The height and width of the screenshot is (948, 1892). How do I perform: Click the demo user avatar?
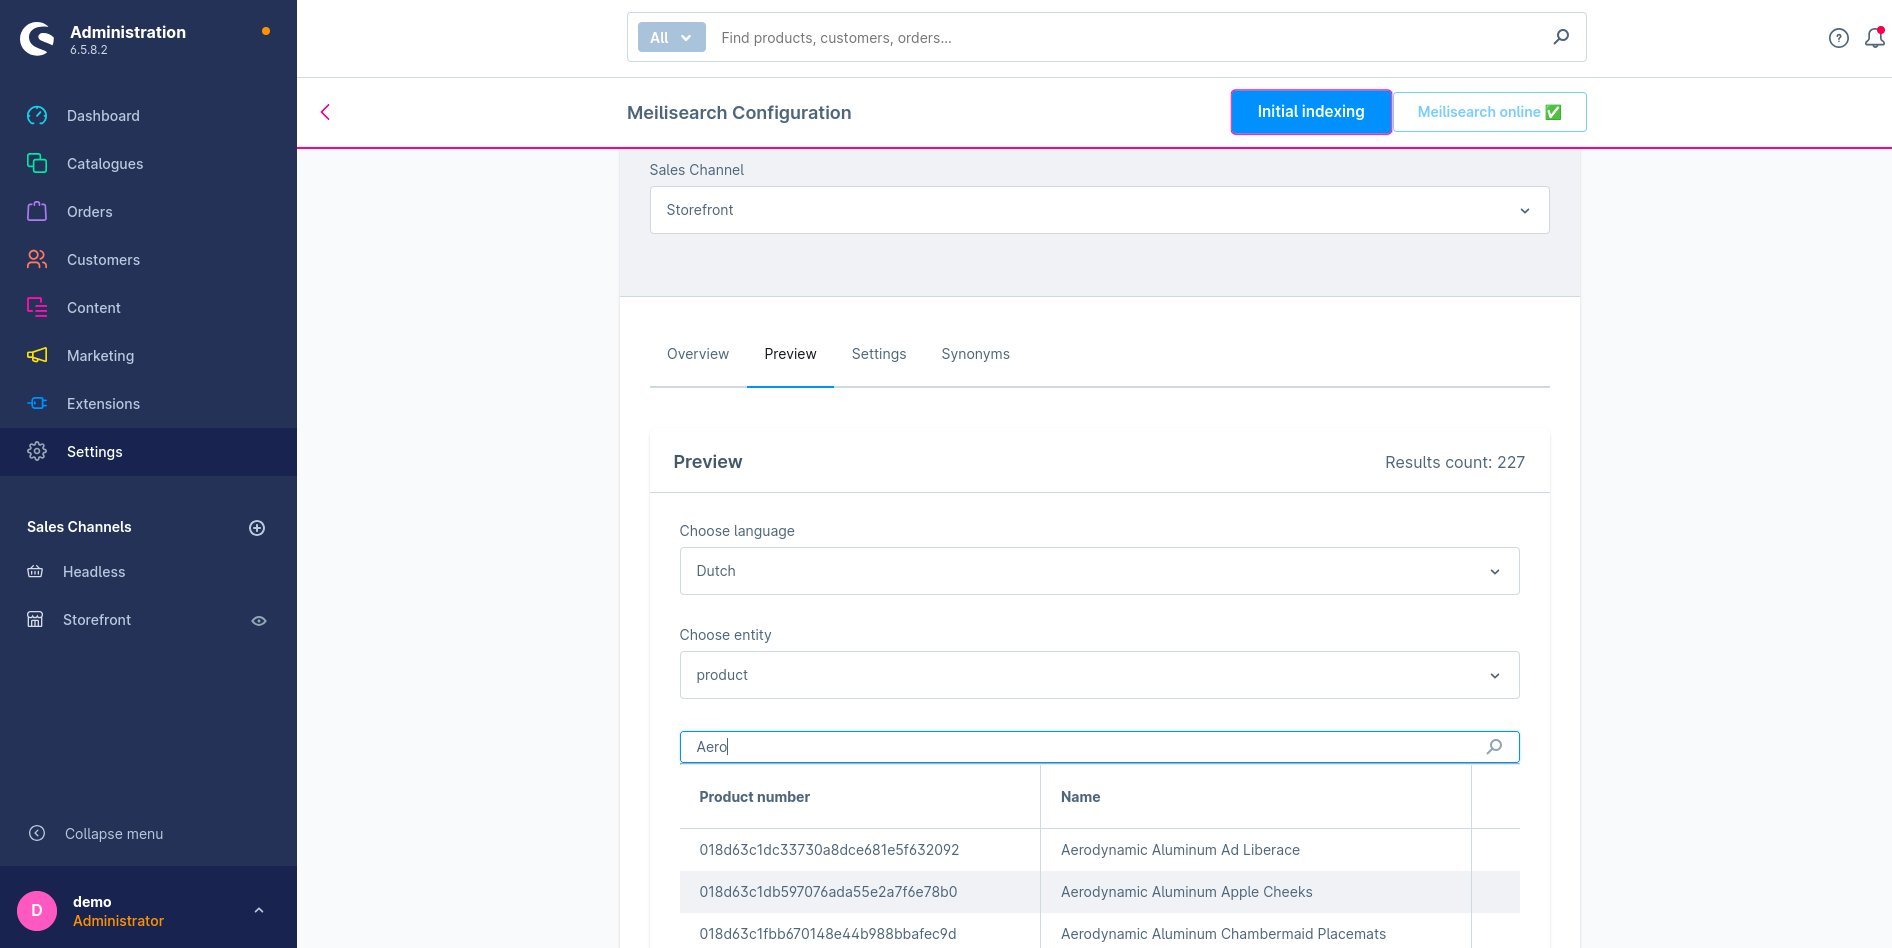[x=37, y=911]
